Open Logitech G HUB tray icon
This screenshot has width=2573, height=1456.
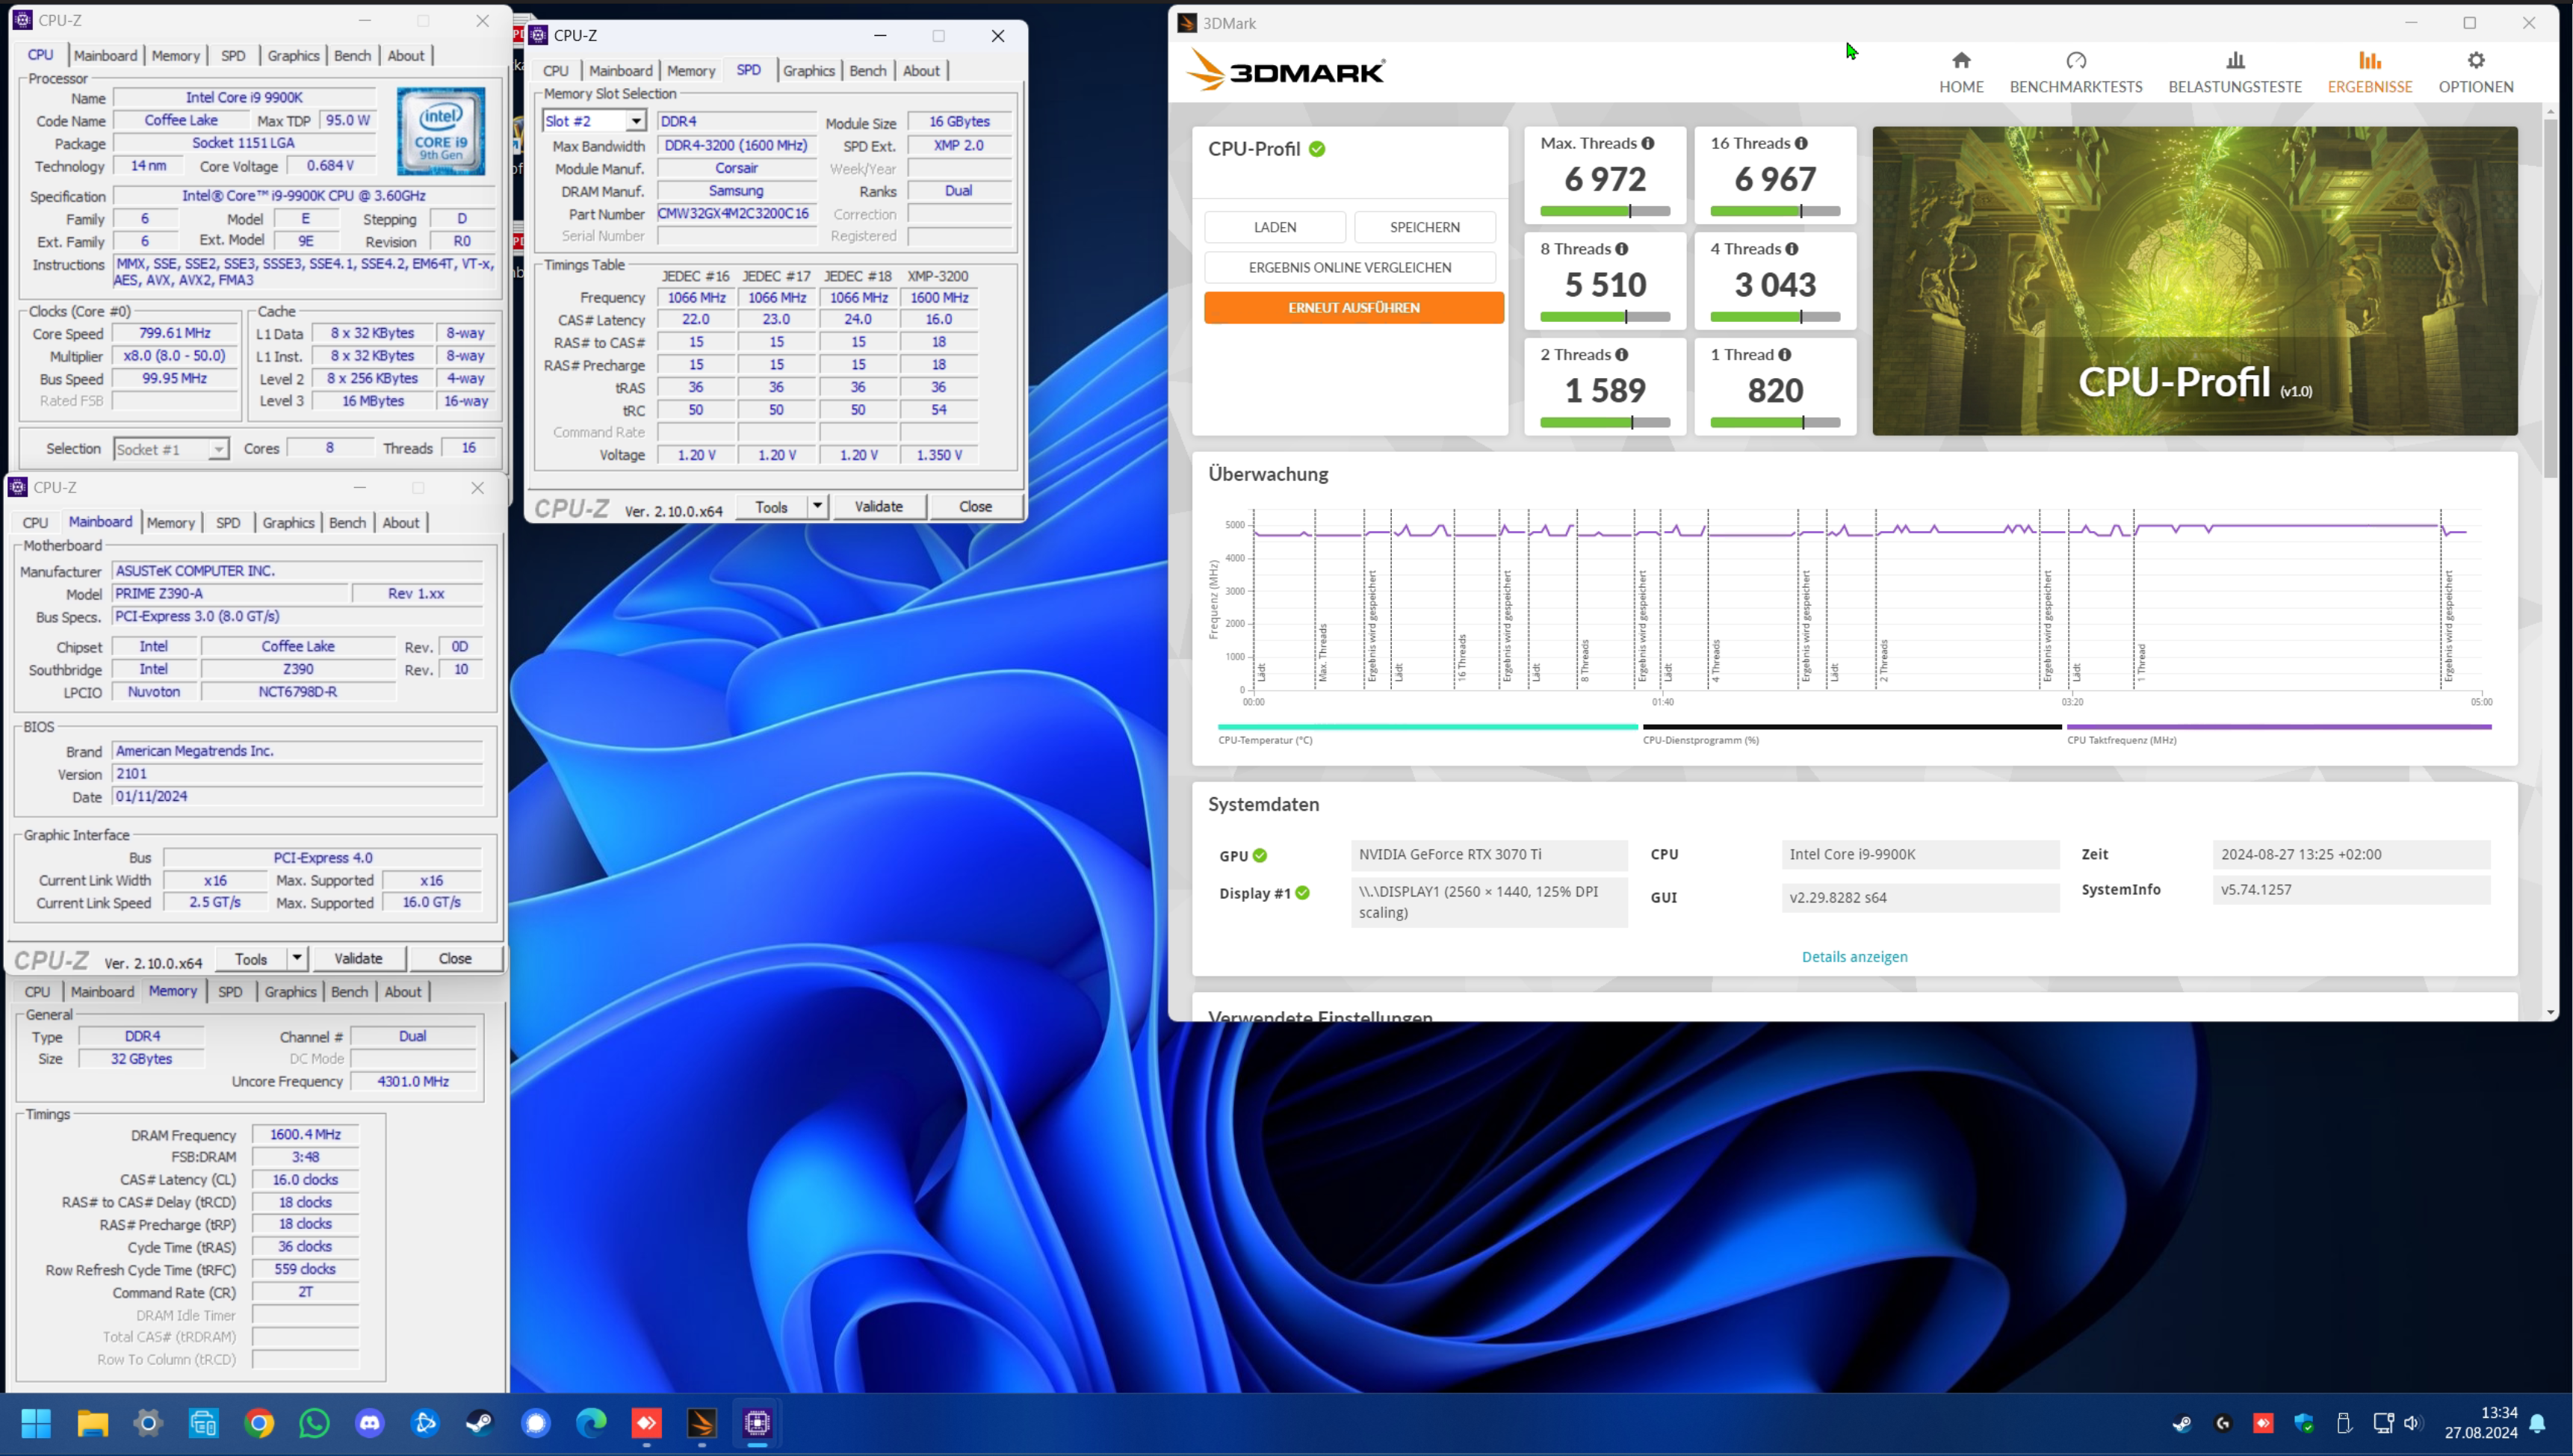tap(2223, 1423)
